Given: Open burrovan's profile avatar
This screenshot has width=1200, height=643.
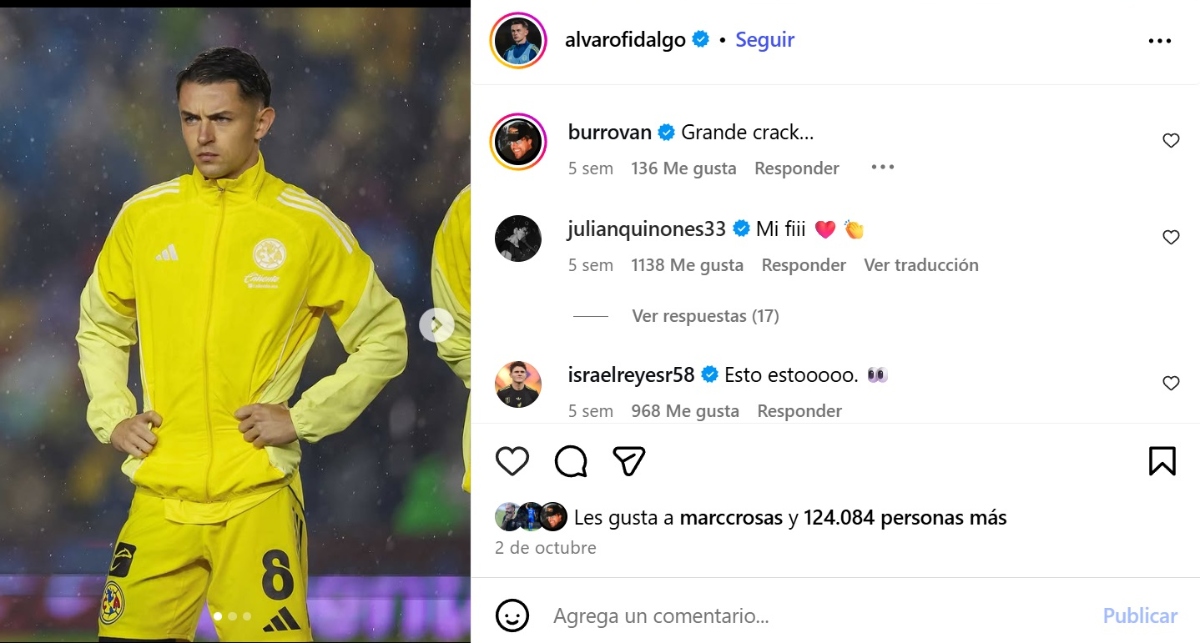Looking at the screenshot, I should pos(518,141).
